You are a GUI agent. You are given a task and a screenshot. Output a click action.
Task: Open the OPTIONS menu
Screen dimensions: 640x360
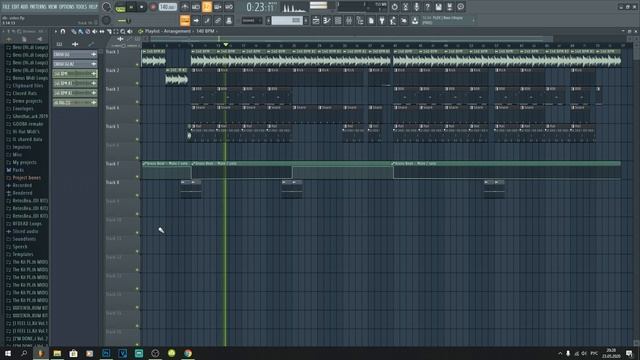click(67, 7)
